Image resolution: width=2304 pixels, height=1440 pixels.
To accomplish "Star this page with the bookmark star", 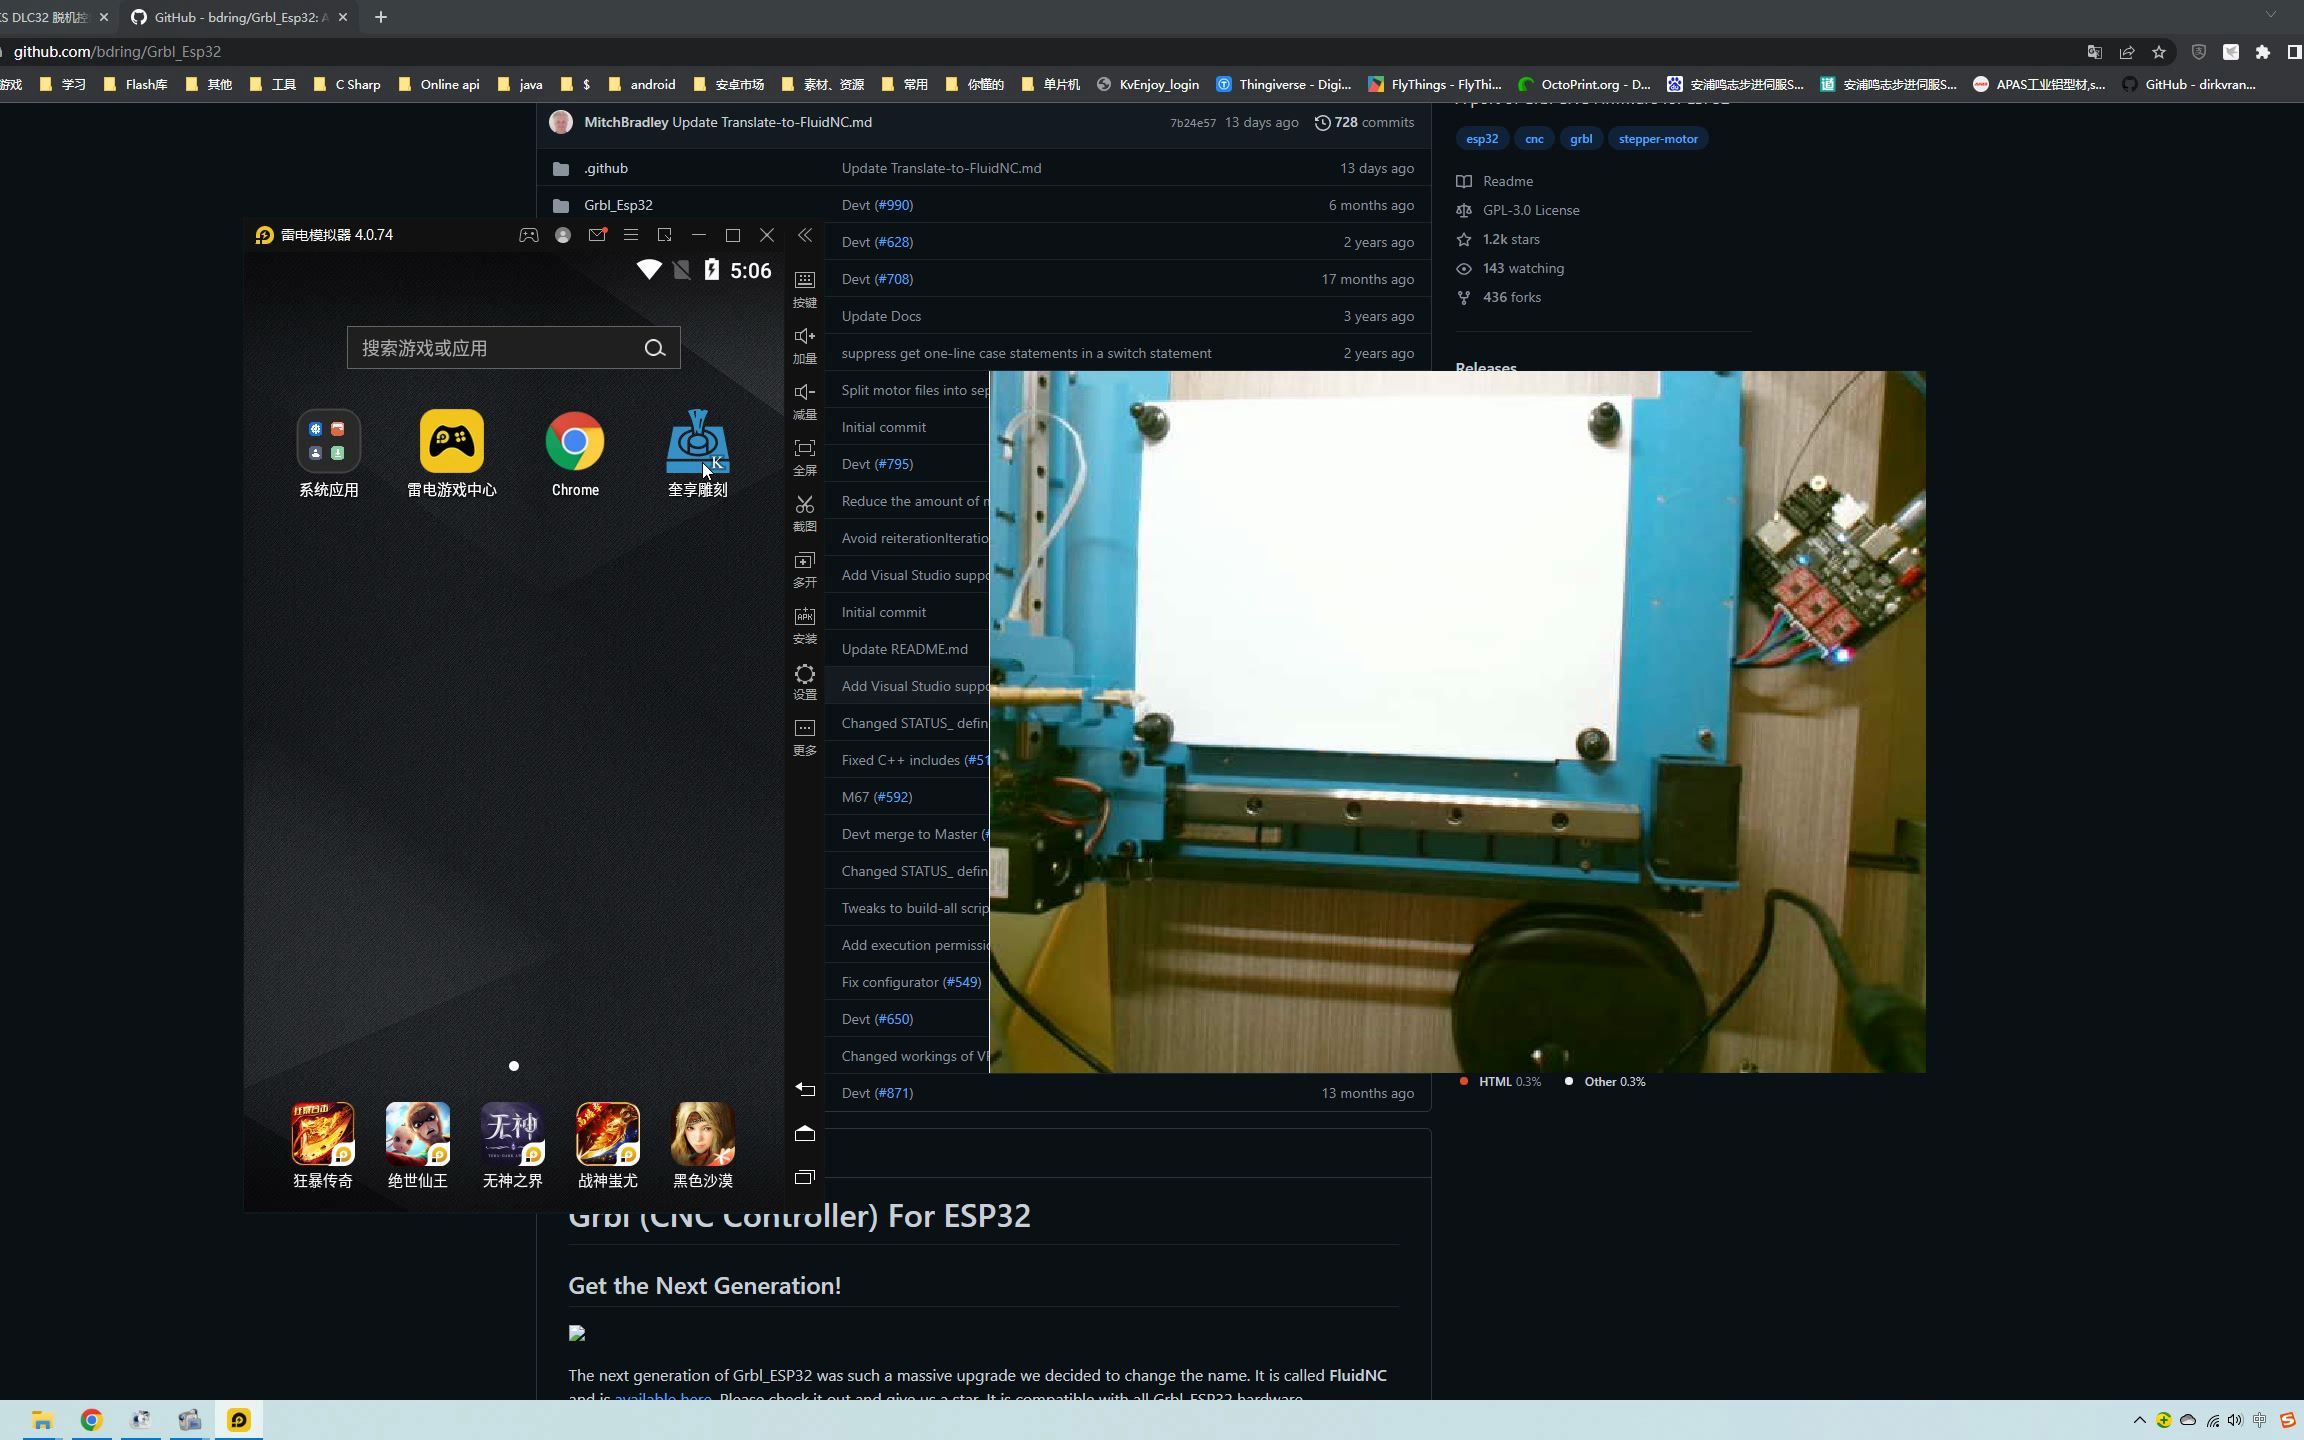I will tap(2159, 52).
